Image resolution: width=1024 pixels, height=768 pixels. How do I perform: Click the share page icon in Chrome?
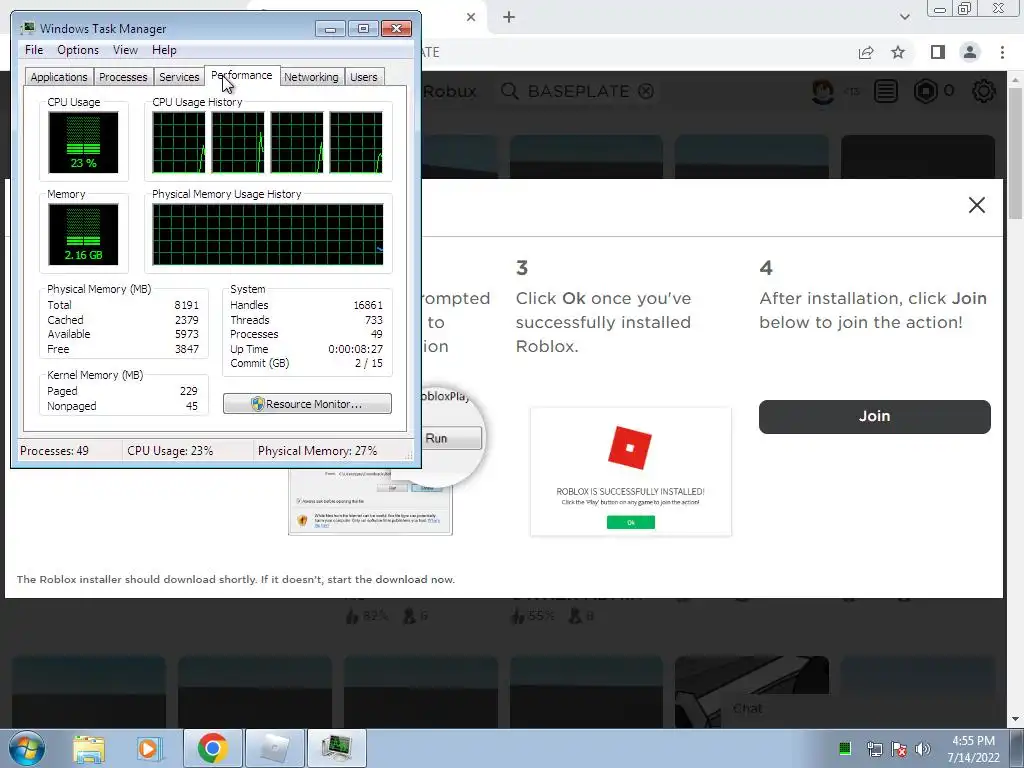click(x=866, y=52)
